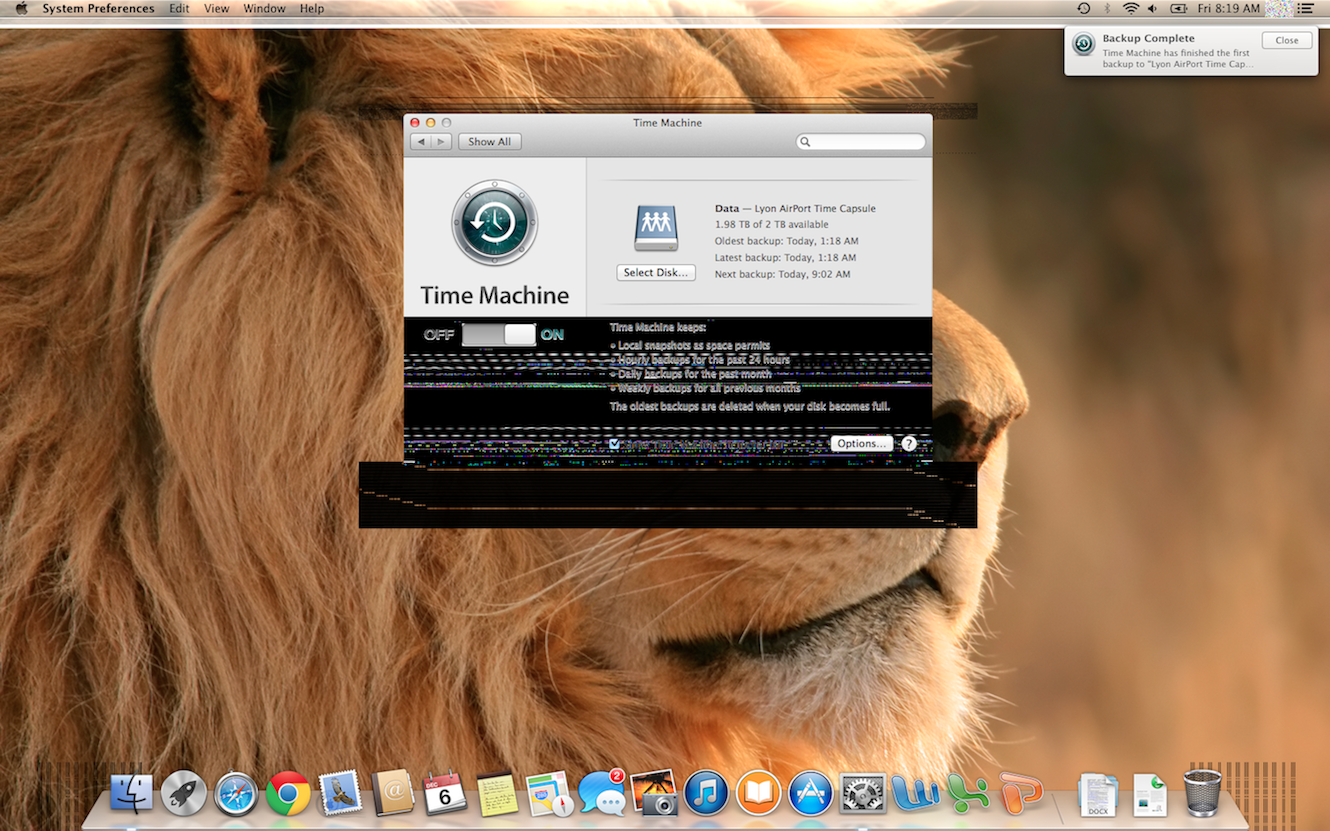Open the Help menu

[x=312, y=9]
